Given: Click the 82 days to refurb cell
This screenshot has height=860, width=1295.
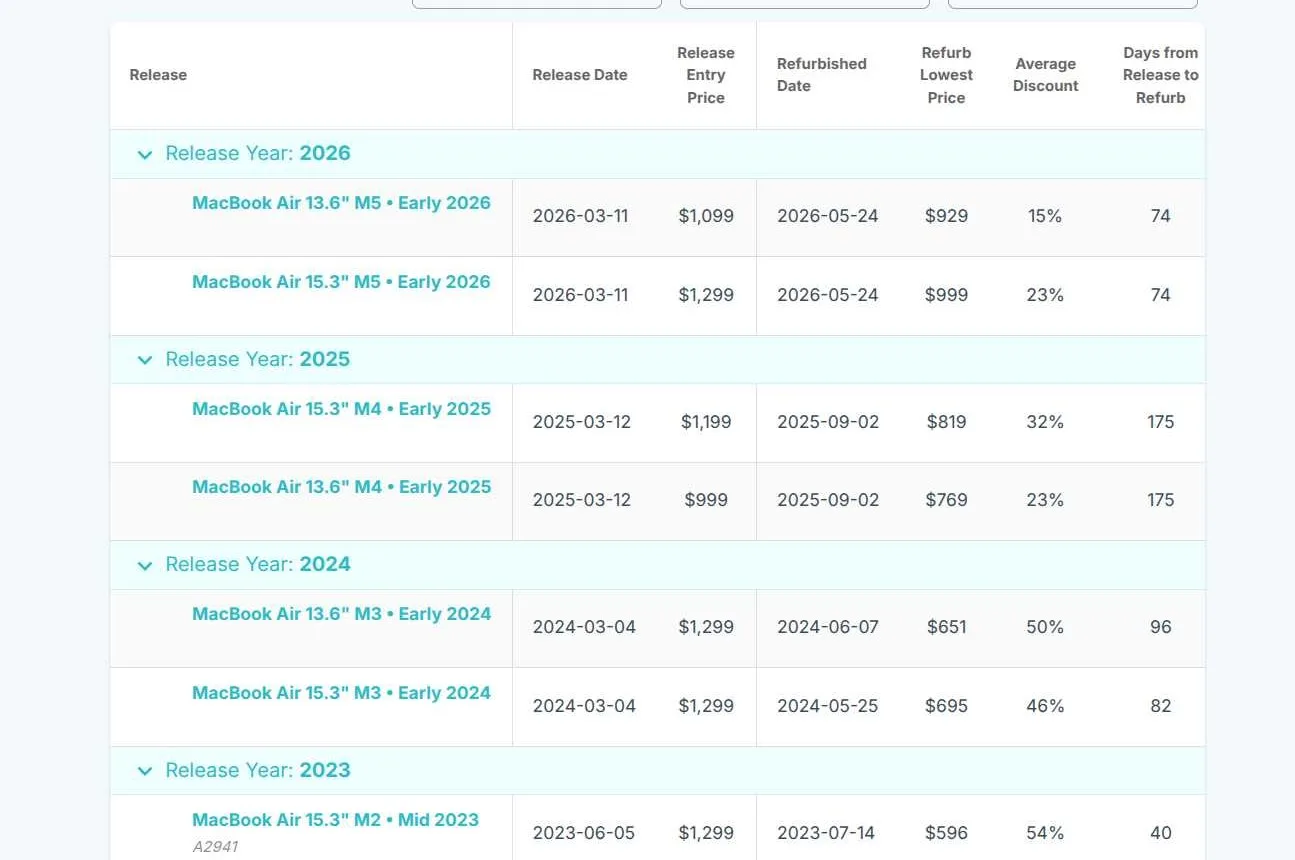Looking at the screenshot, I should click(1160, 706).
